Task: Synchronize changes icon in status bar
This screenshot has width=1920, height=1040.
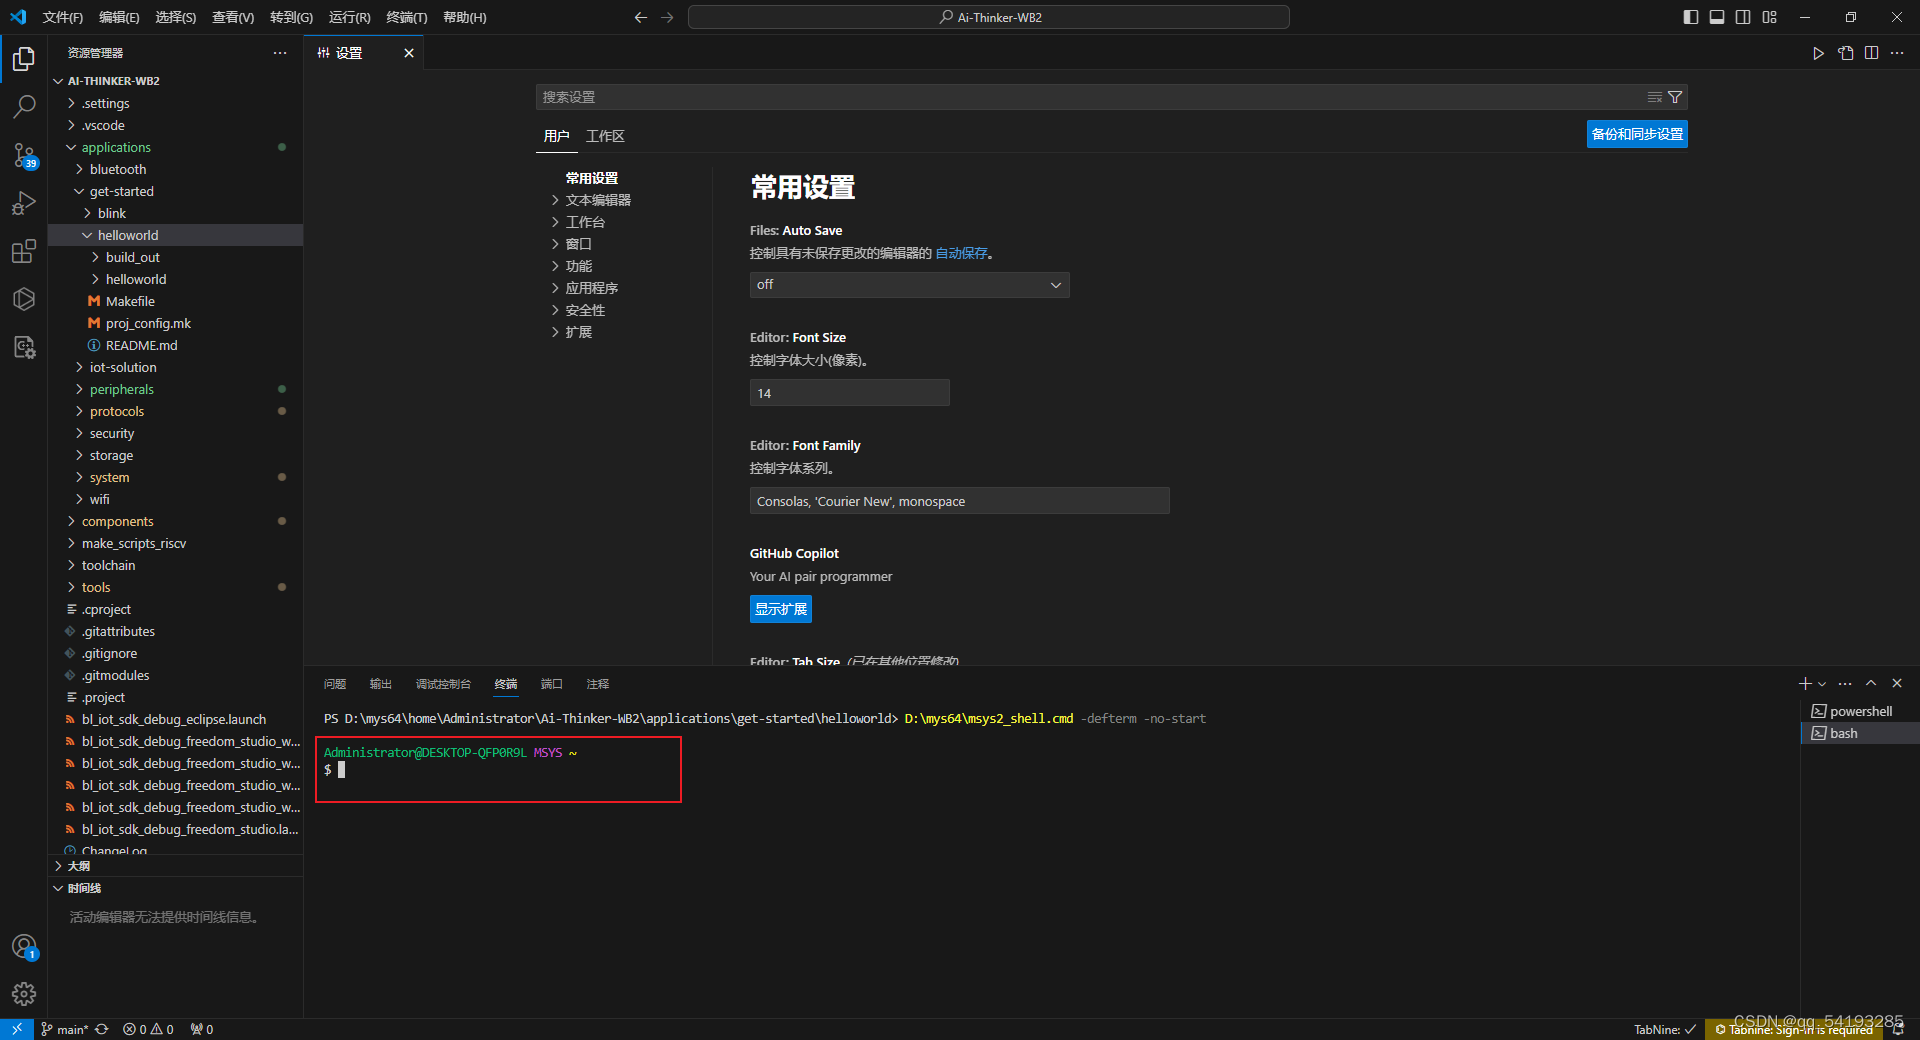Action: (102, 1029)
